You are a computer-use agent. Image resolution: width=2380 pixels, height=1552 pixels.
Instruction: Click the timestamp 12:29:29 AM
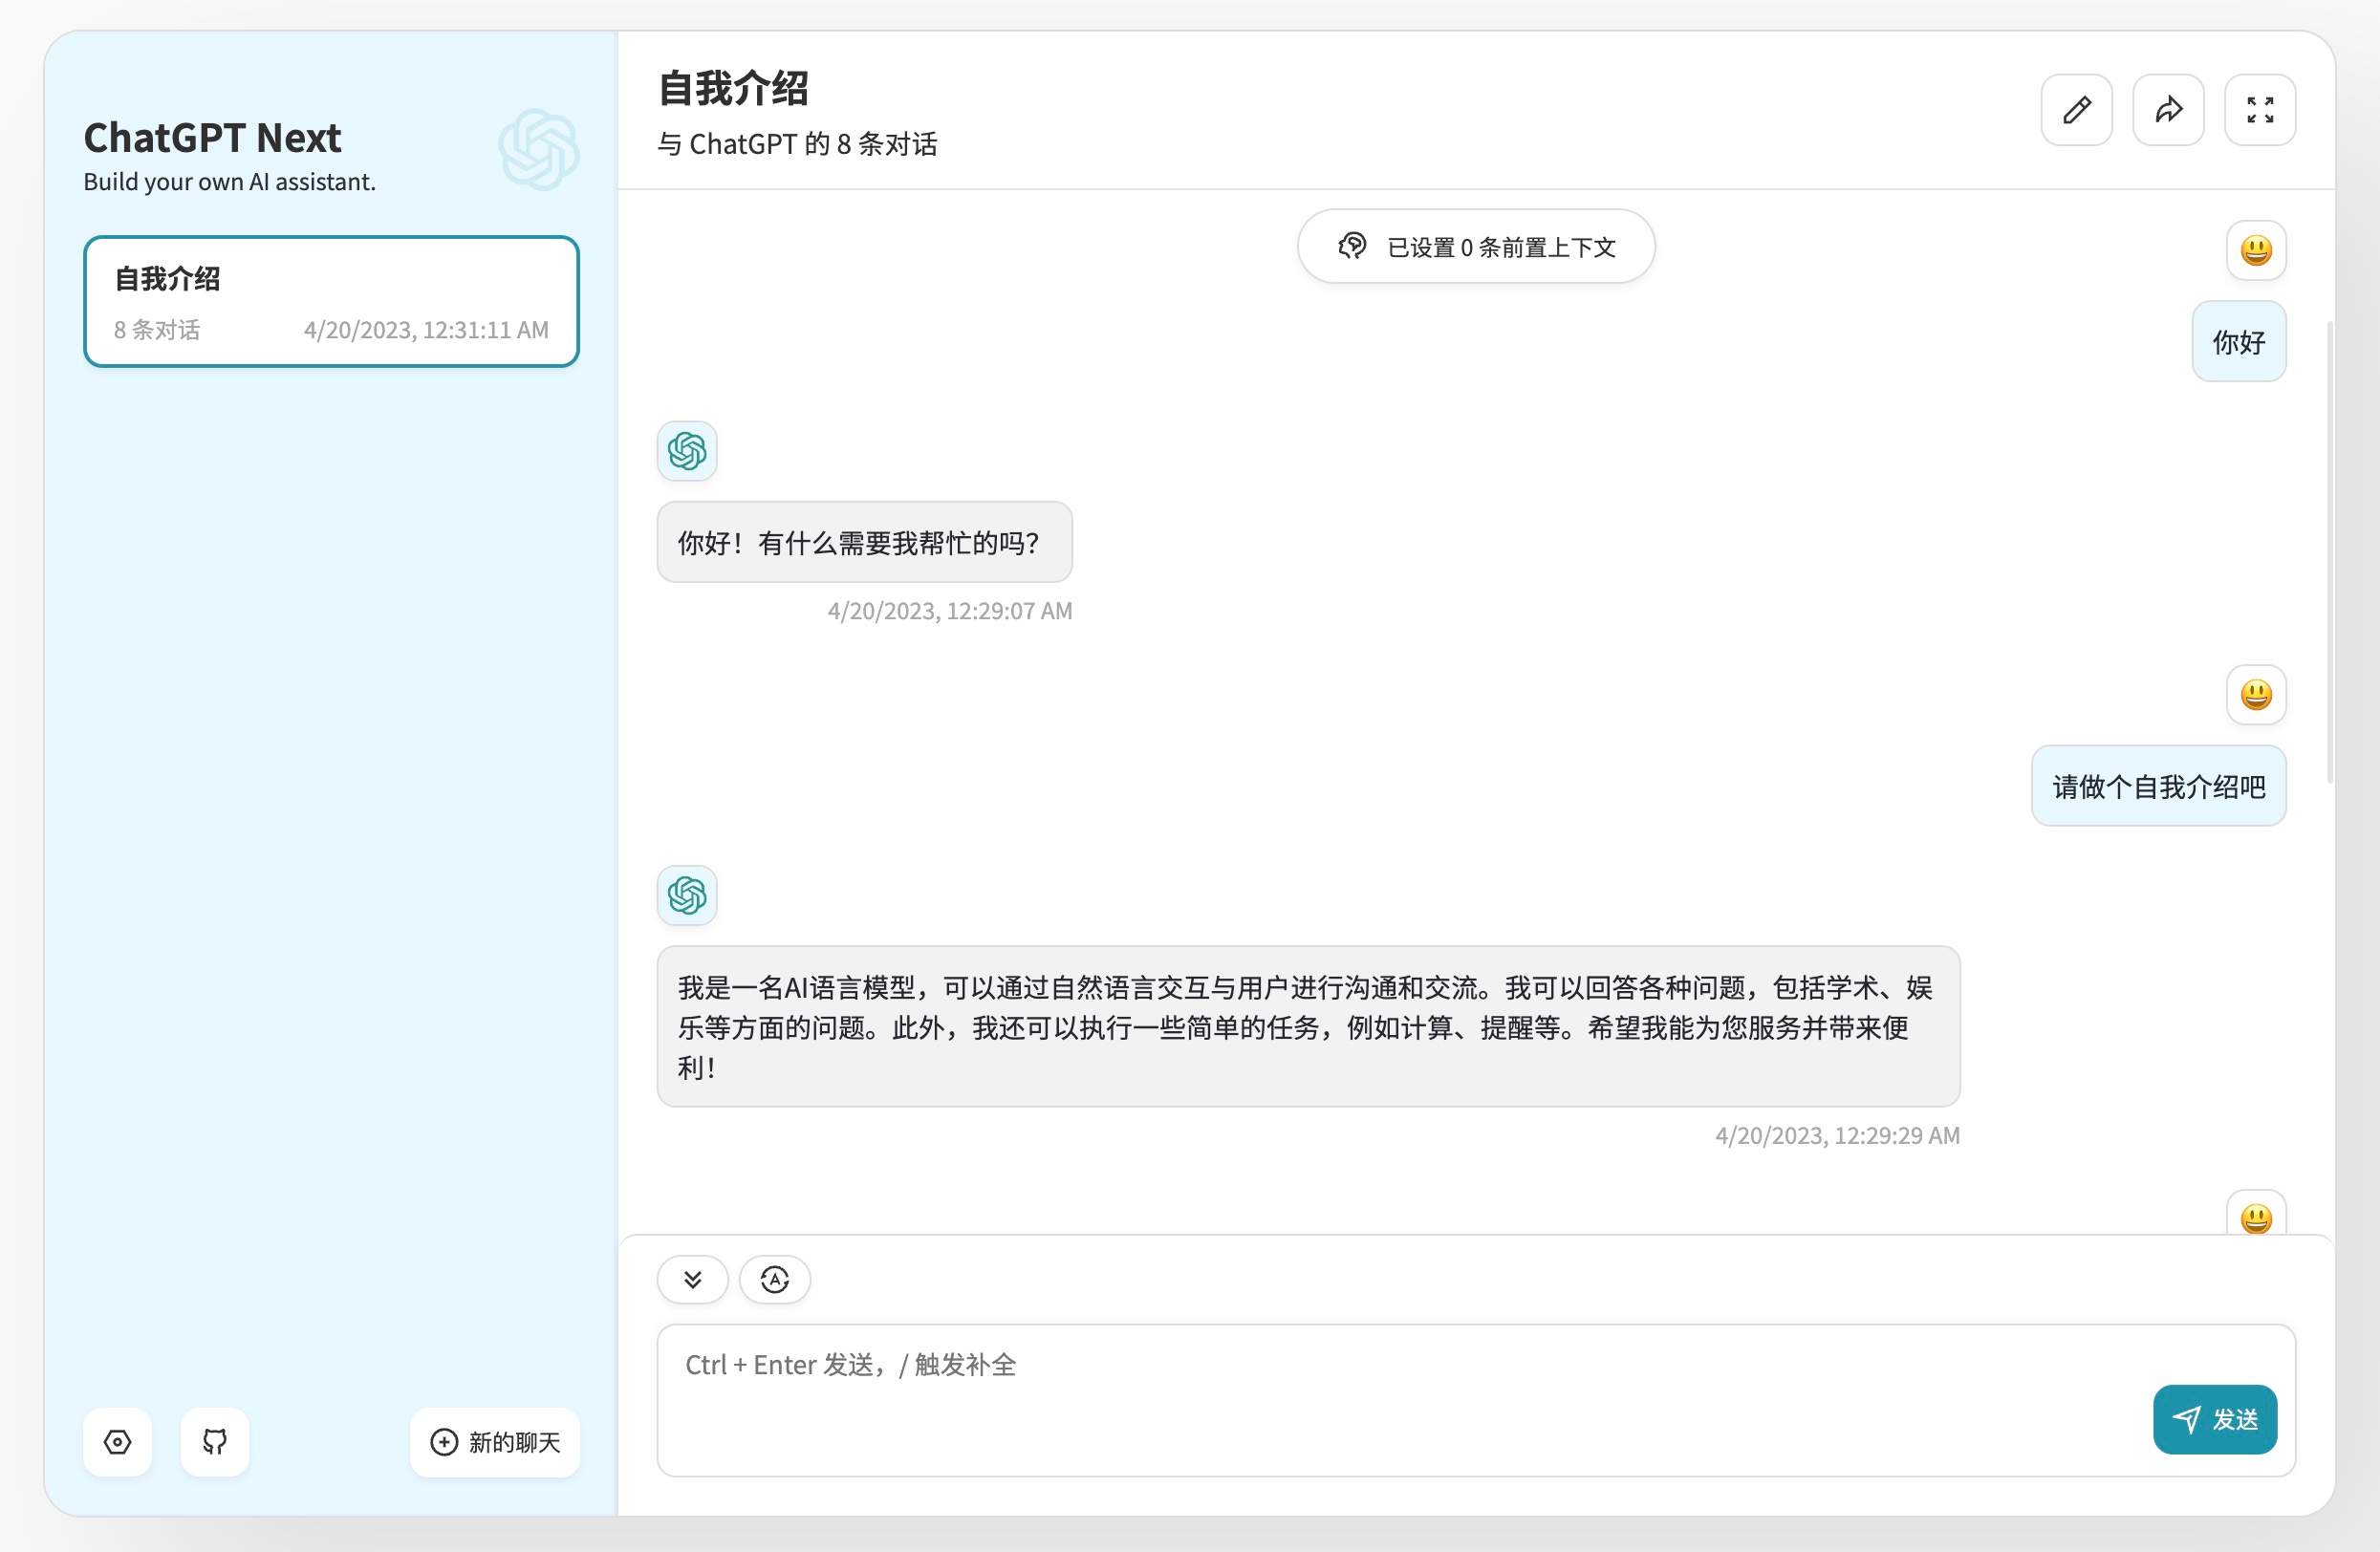coord(1837,1136)
